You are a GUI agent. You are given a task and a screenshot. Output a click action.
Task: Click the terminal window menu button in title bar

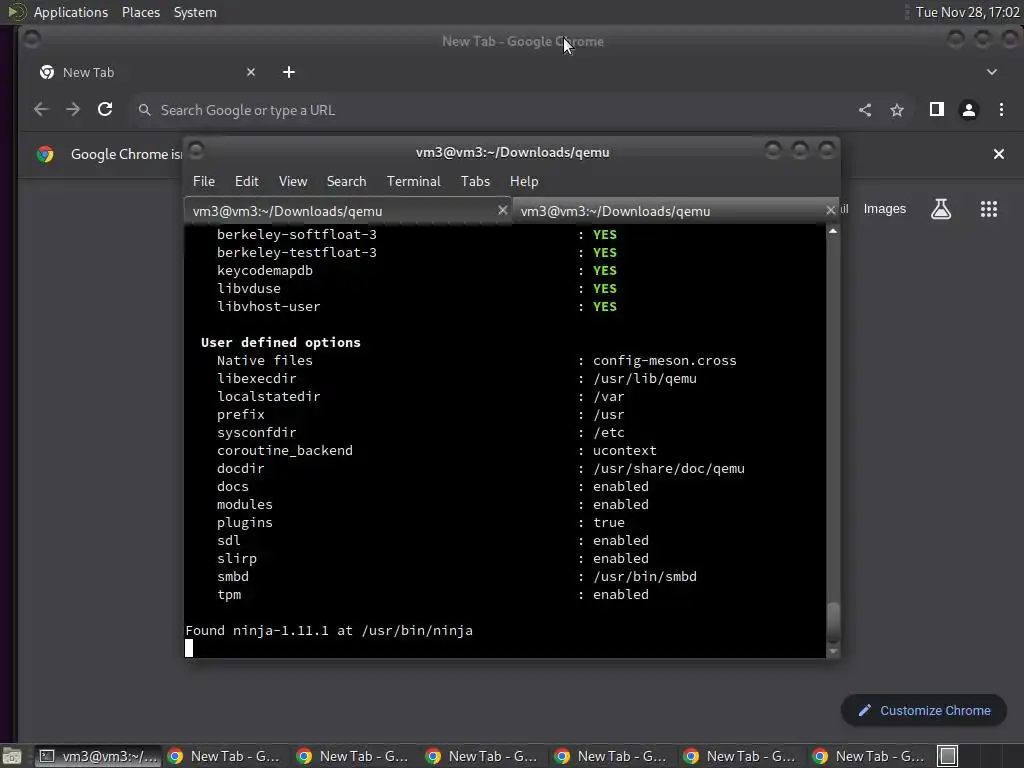tap(196, 150)
